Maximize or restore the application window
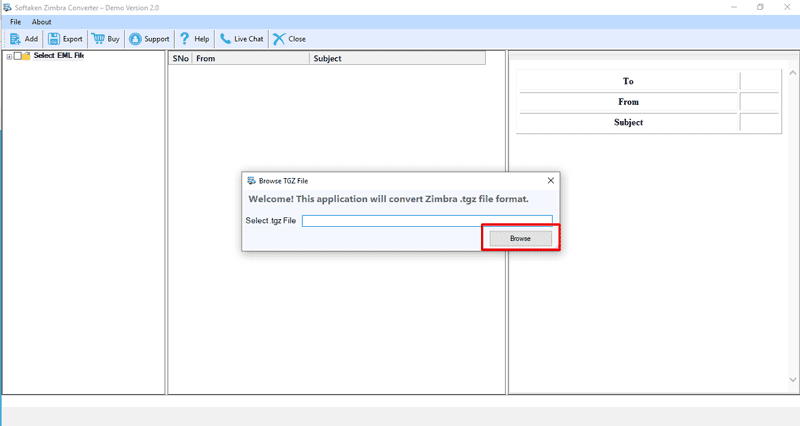 (x=760, y=7)
